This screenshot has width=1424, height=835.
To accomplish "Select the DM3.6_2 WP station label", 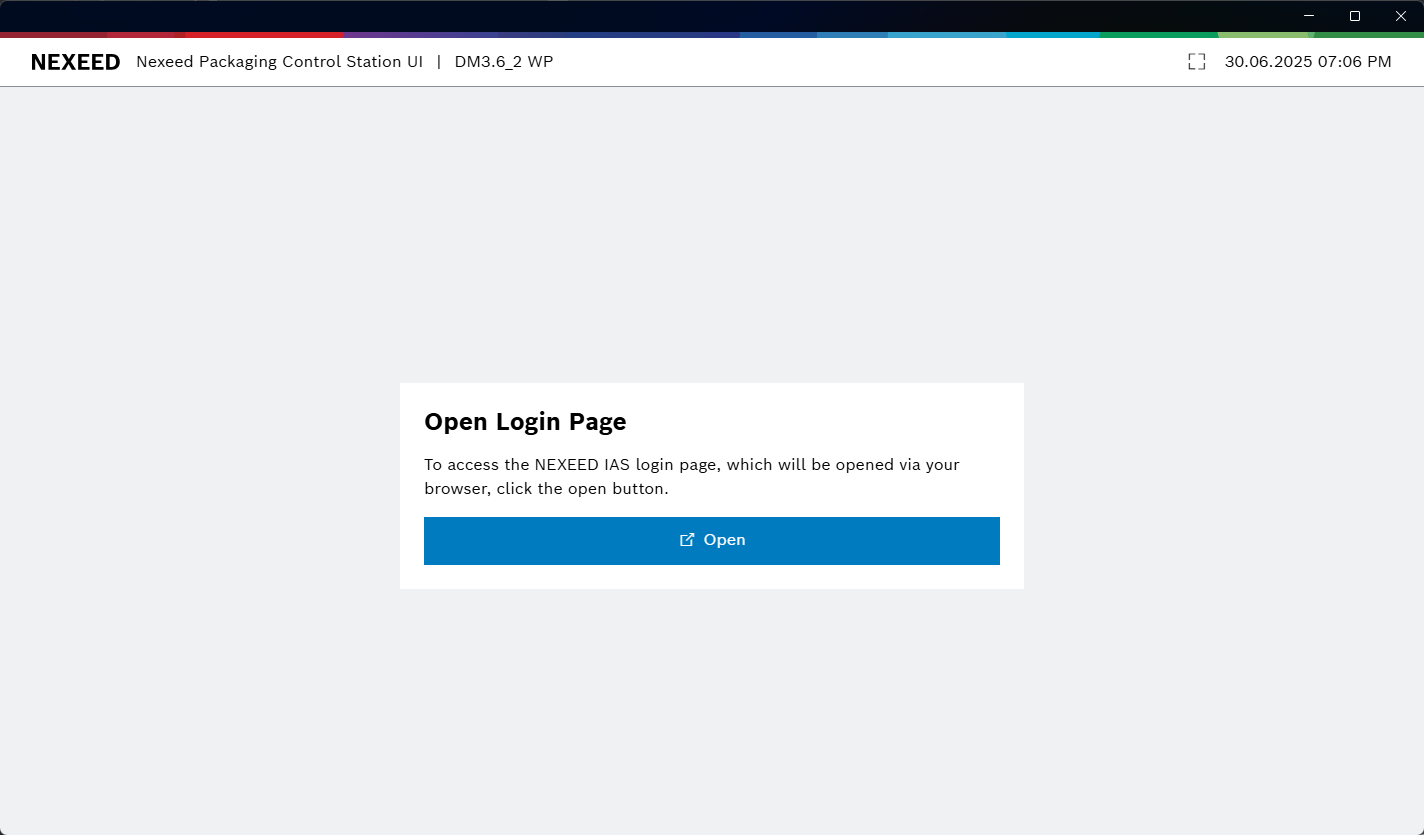I will point(503,62).
